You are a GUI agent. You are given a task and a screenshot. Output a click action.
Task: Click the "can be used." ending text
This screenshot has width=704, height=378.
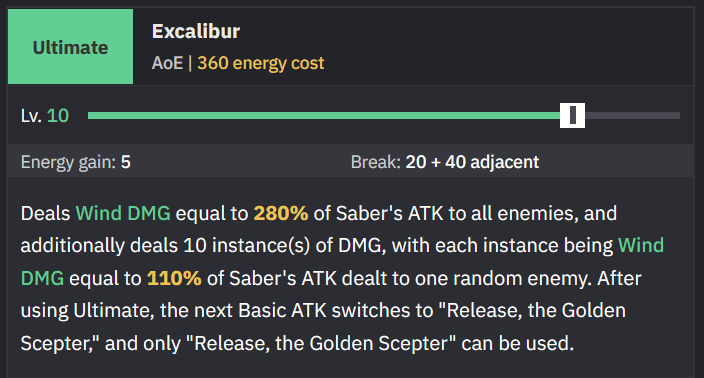(518, 343)
